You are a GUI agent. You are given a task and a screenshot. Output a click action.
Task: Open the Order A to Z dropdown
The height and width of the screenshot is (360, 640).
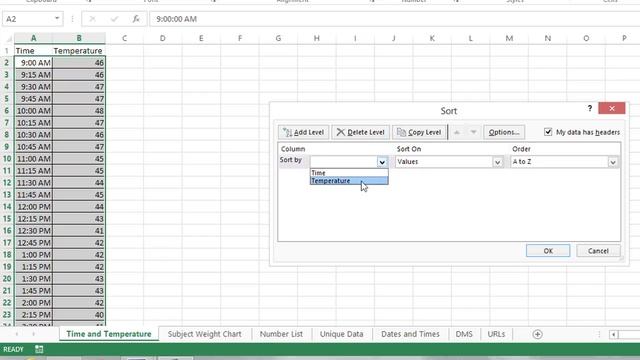[x=613, y=162]
